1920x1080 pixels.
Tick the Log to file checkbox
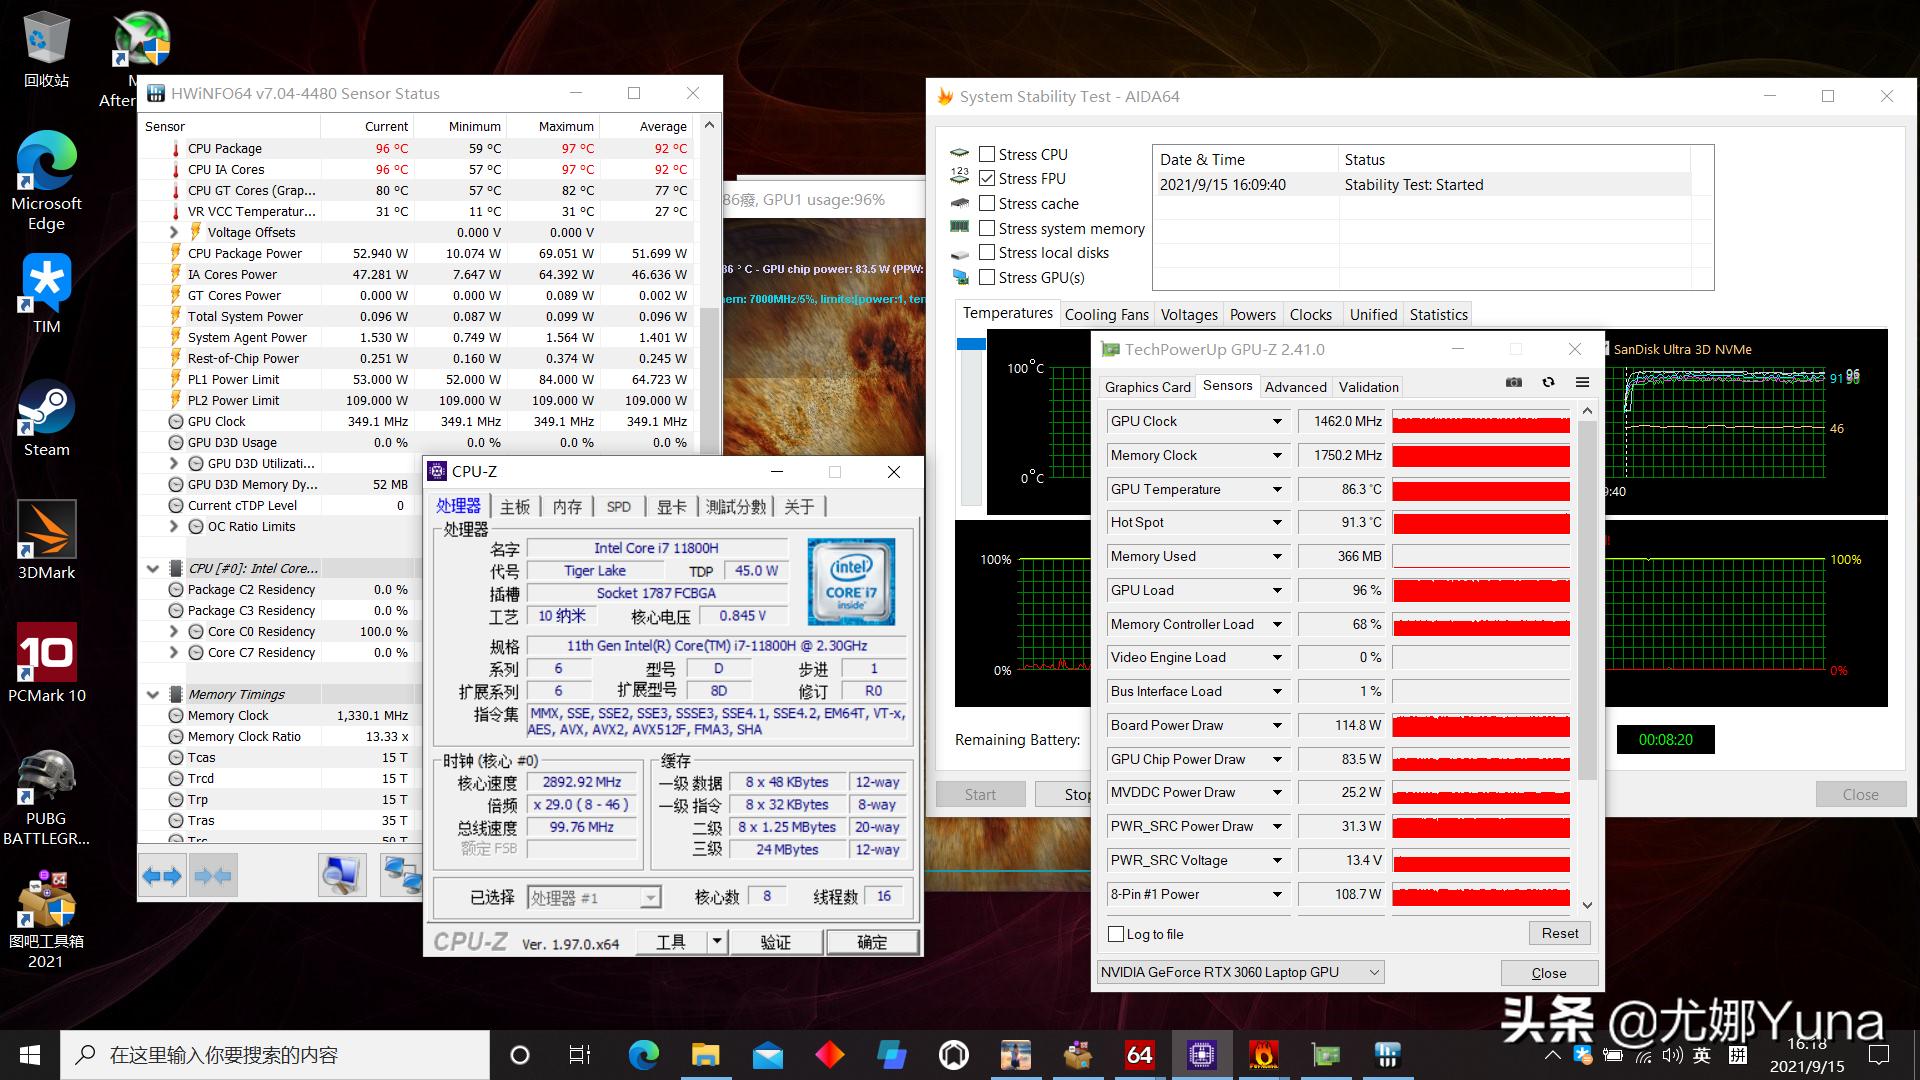pyautogui.click(x=1117, y=934)
